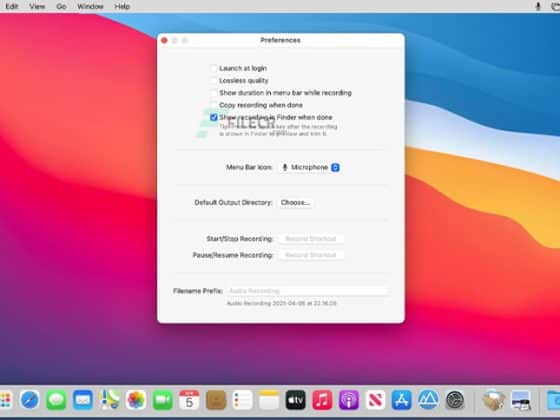Open the Go menu
The height and width of the screenshot is (420, 560).
click(61, 6)
